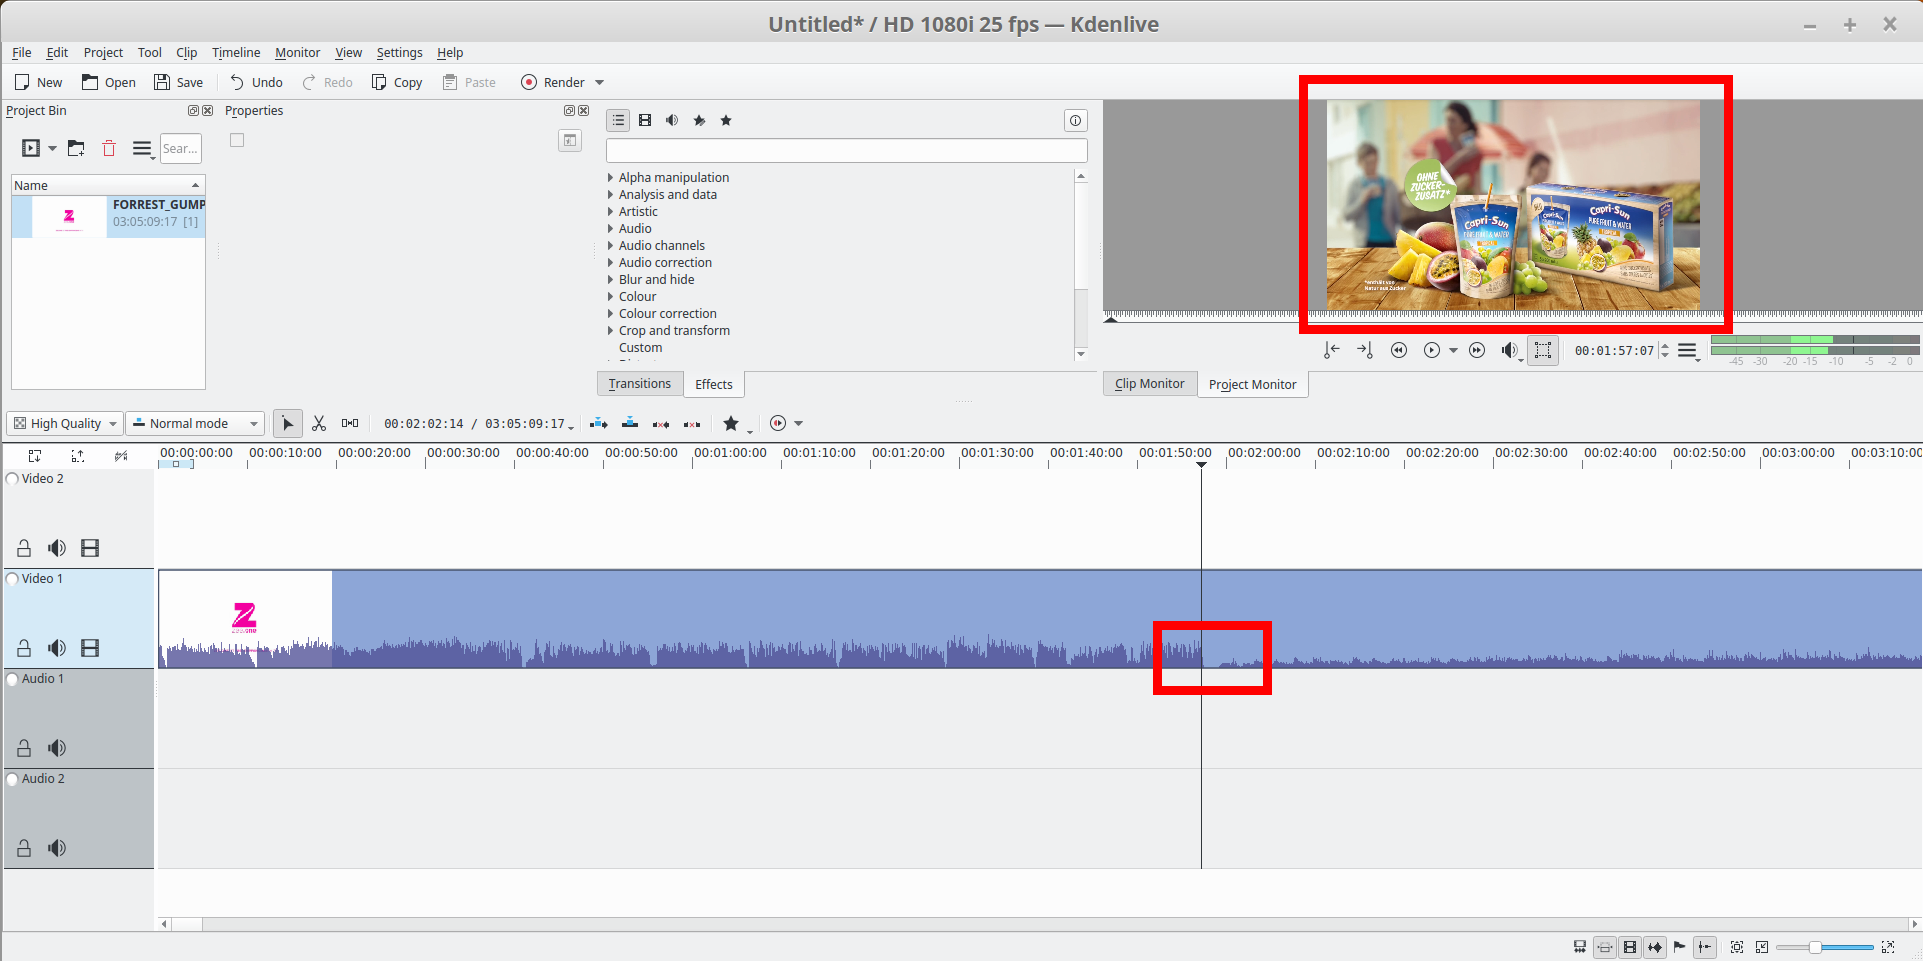Expand Crop and transform category
The image size is (1923, 961).
pos(610,331)
